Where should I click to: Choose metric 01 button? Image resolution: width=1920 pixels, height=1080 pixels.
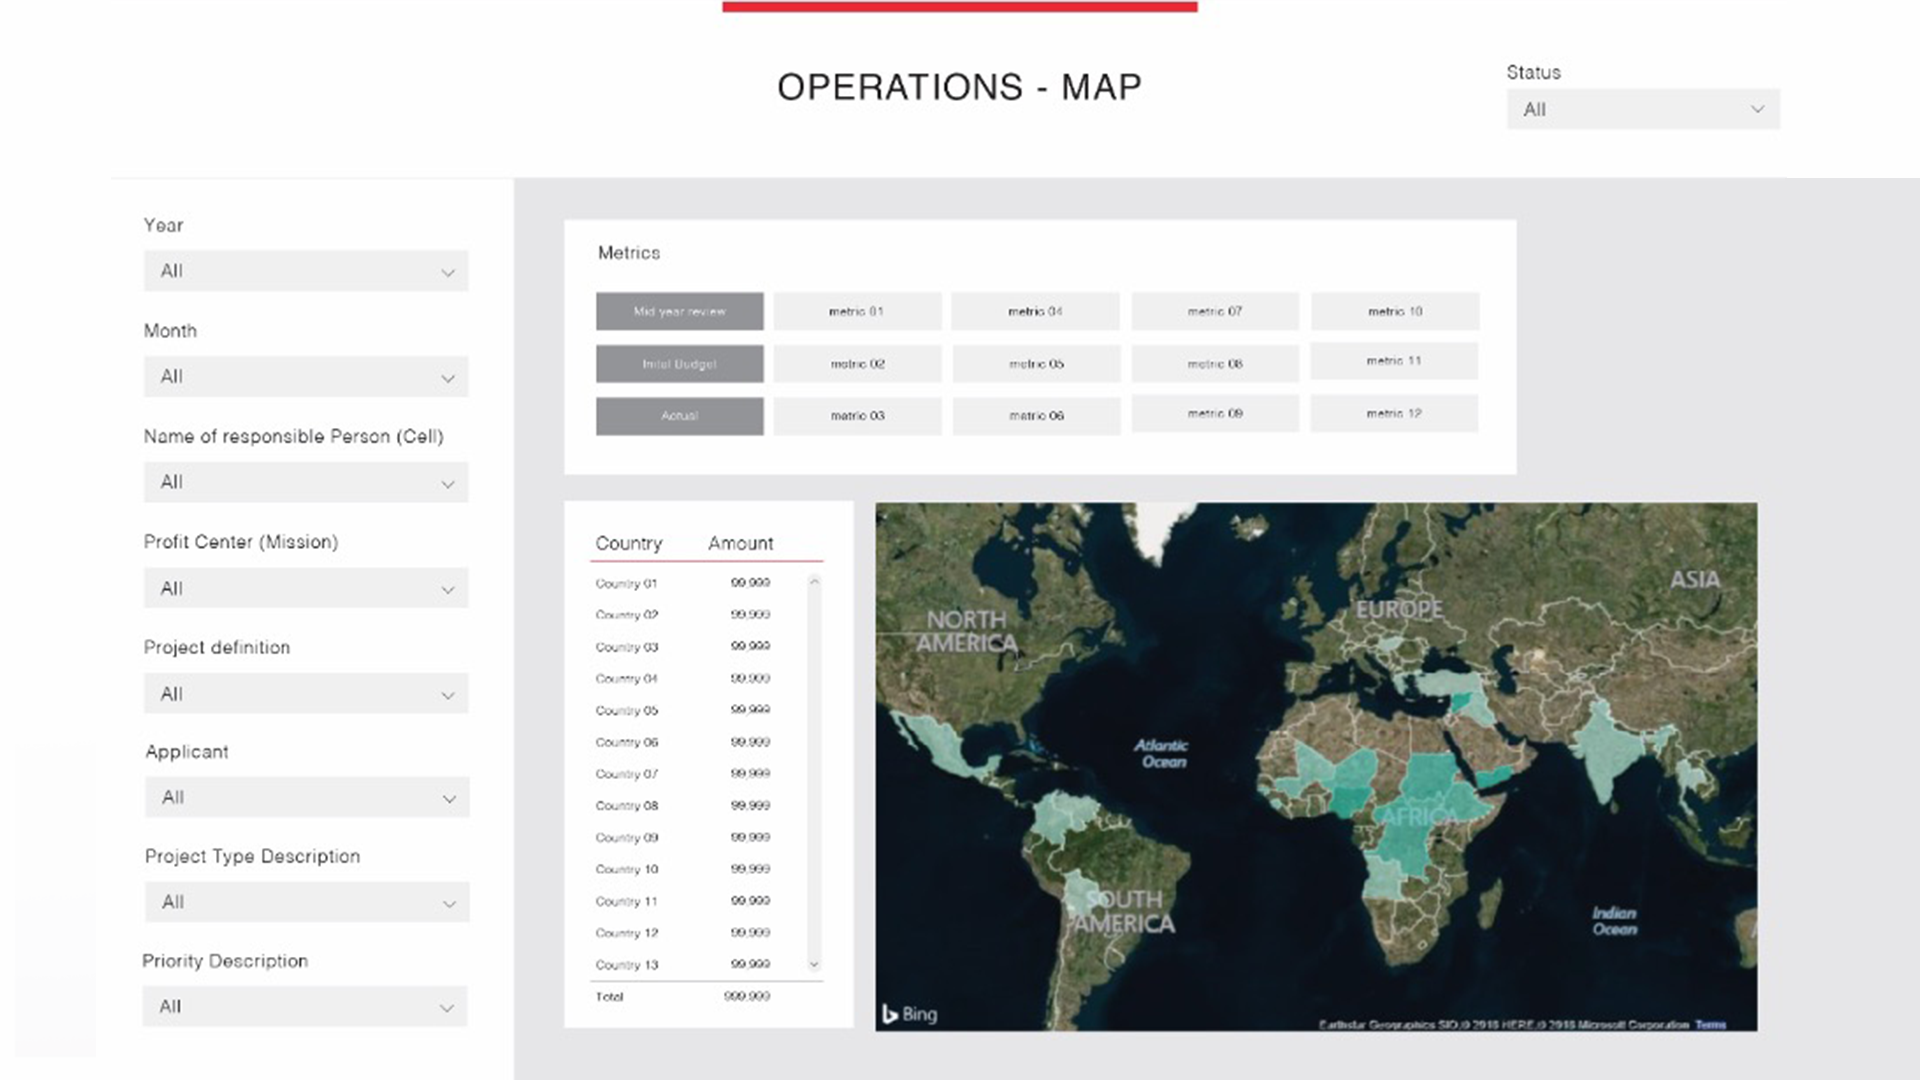tap(857, 311)
